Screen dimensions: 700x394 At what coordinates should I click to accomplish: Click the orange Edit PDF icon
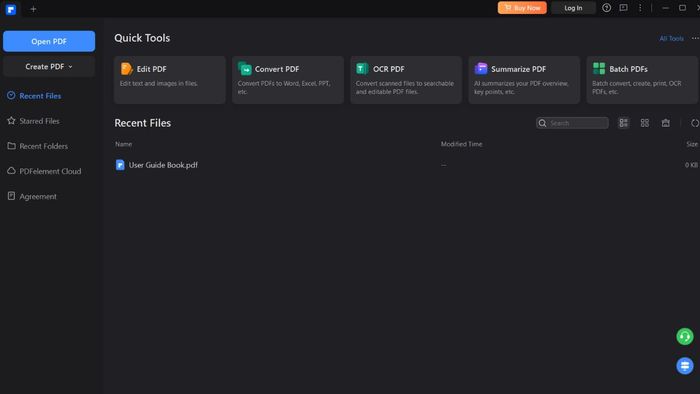(126, 68)
